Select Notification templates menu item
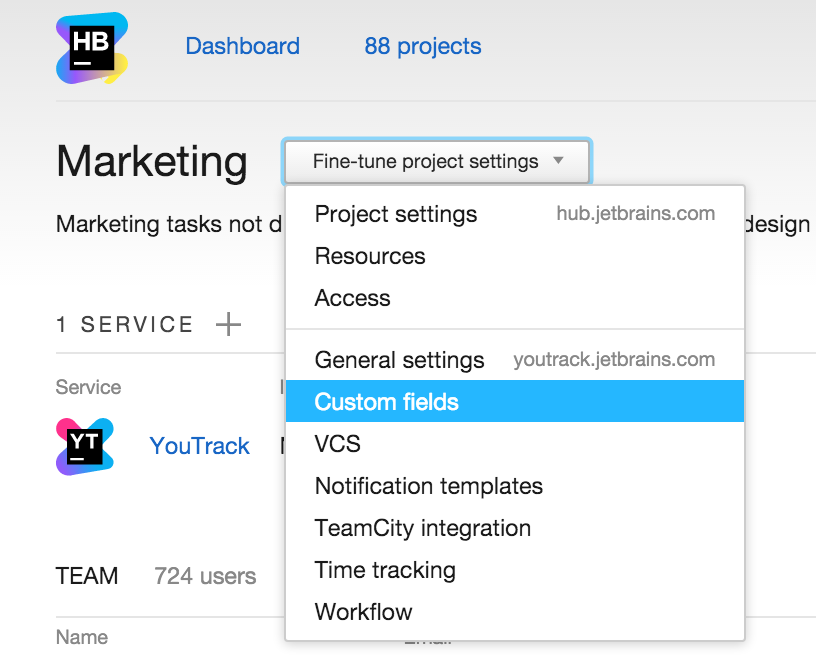This screenshot has height=668, width=816. [515, 486]
